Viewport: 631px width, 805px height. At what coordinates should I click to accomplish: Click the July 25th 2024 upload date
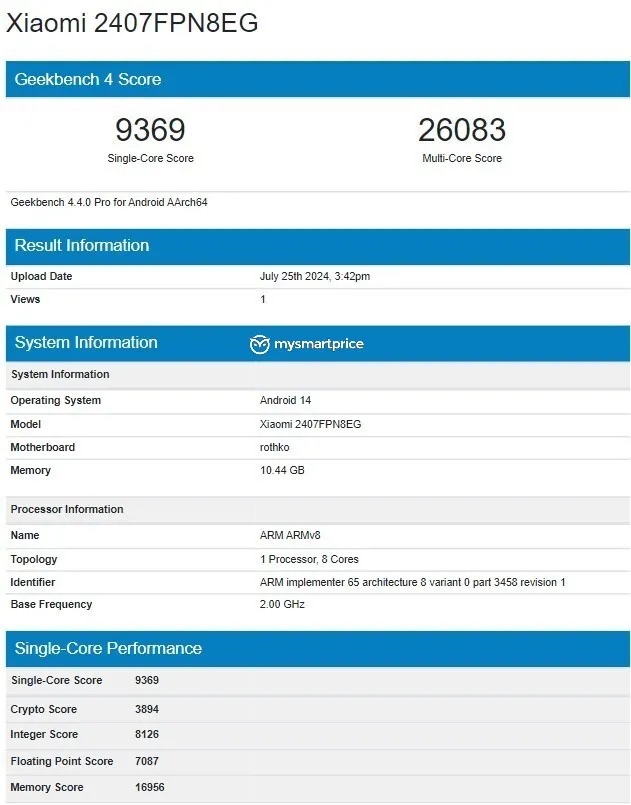click(320, 276)
